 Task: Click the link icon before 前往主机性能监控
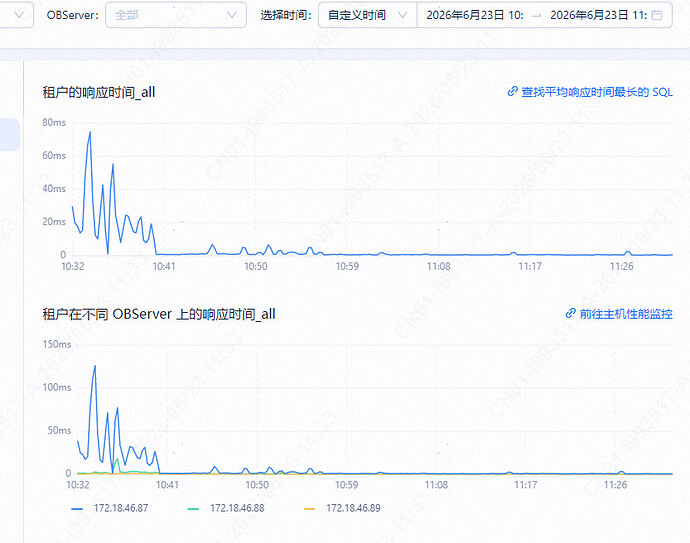tap(570, 313)
